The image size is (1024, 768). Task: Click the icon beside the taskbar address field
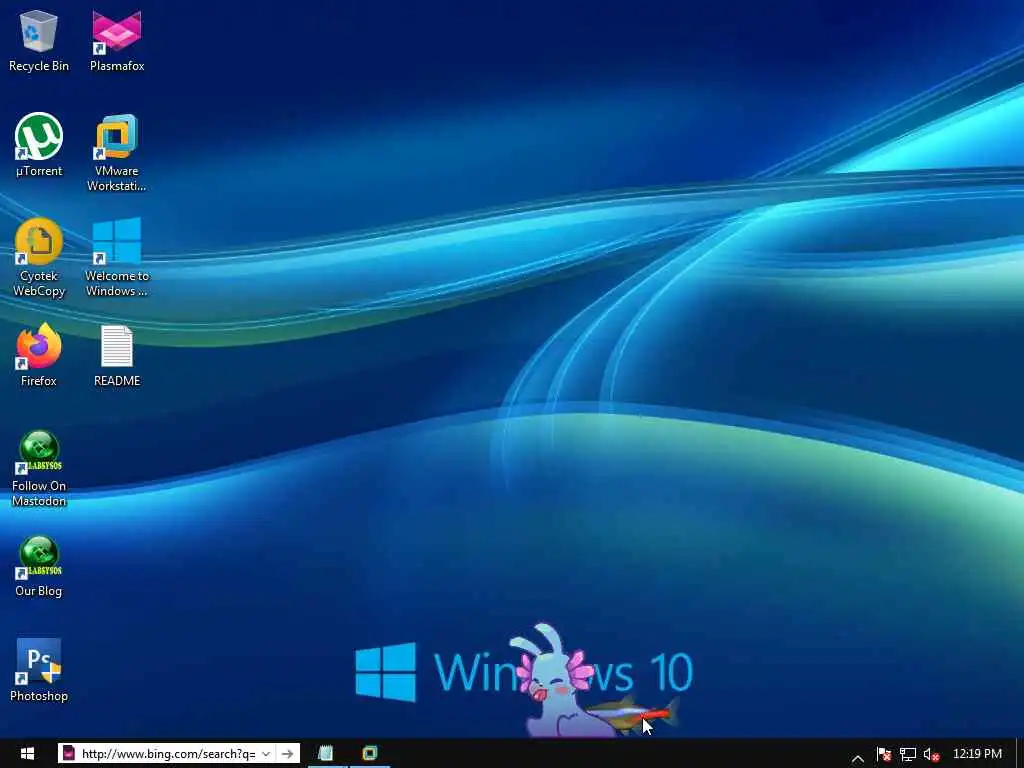coord(68,754)
